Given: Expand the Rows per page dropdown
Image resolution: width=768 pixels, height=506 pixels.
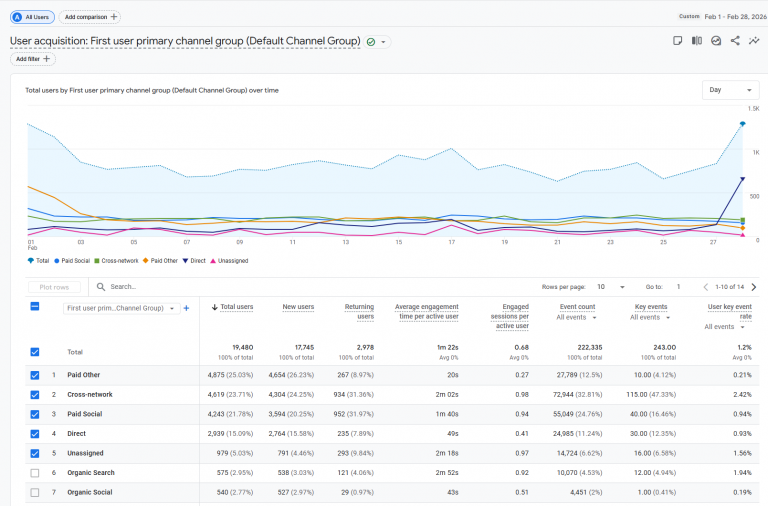Looking at the screenshot, I should coord(611,287).
